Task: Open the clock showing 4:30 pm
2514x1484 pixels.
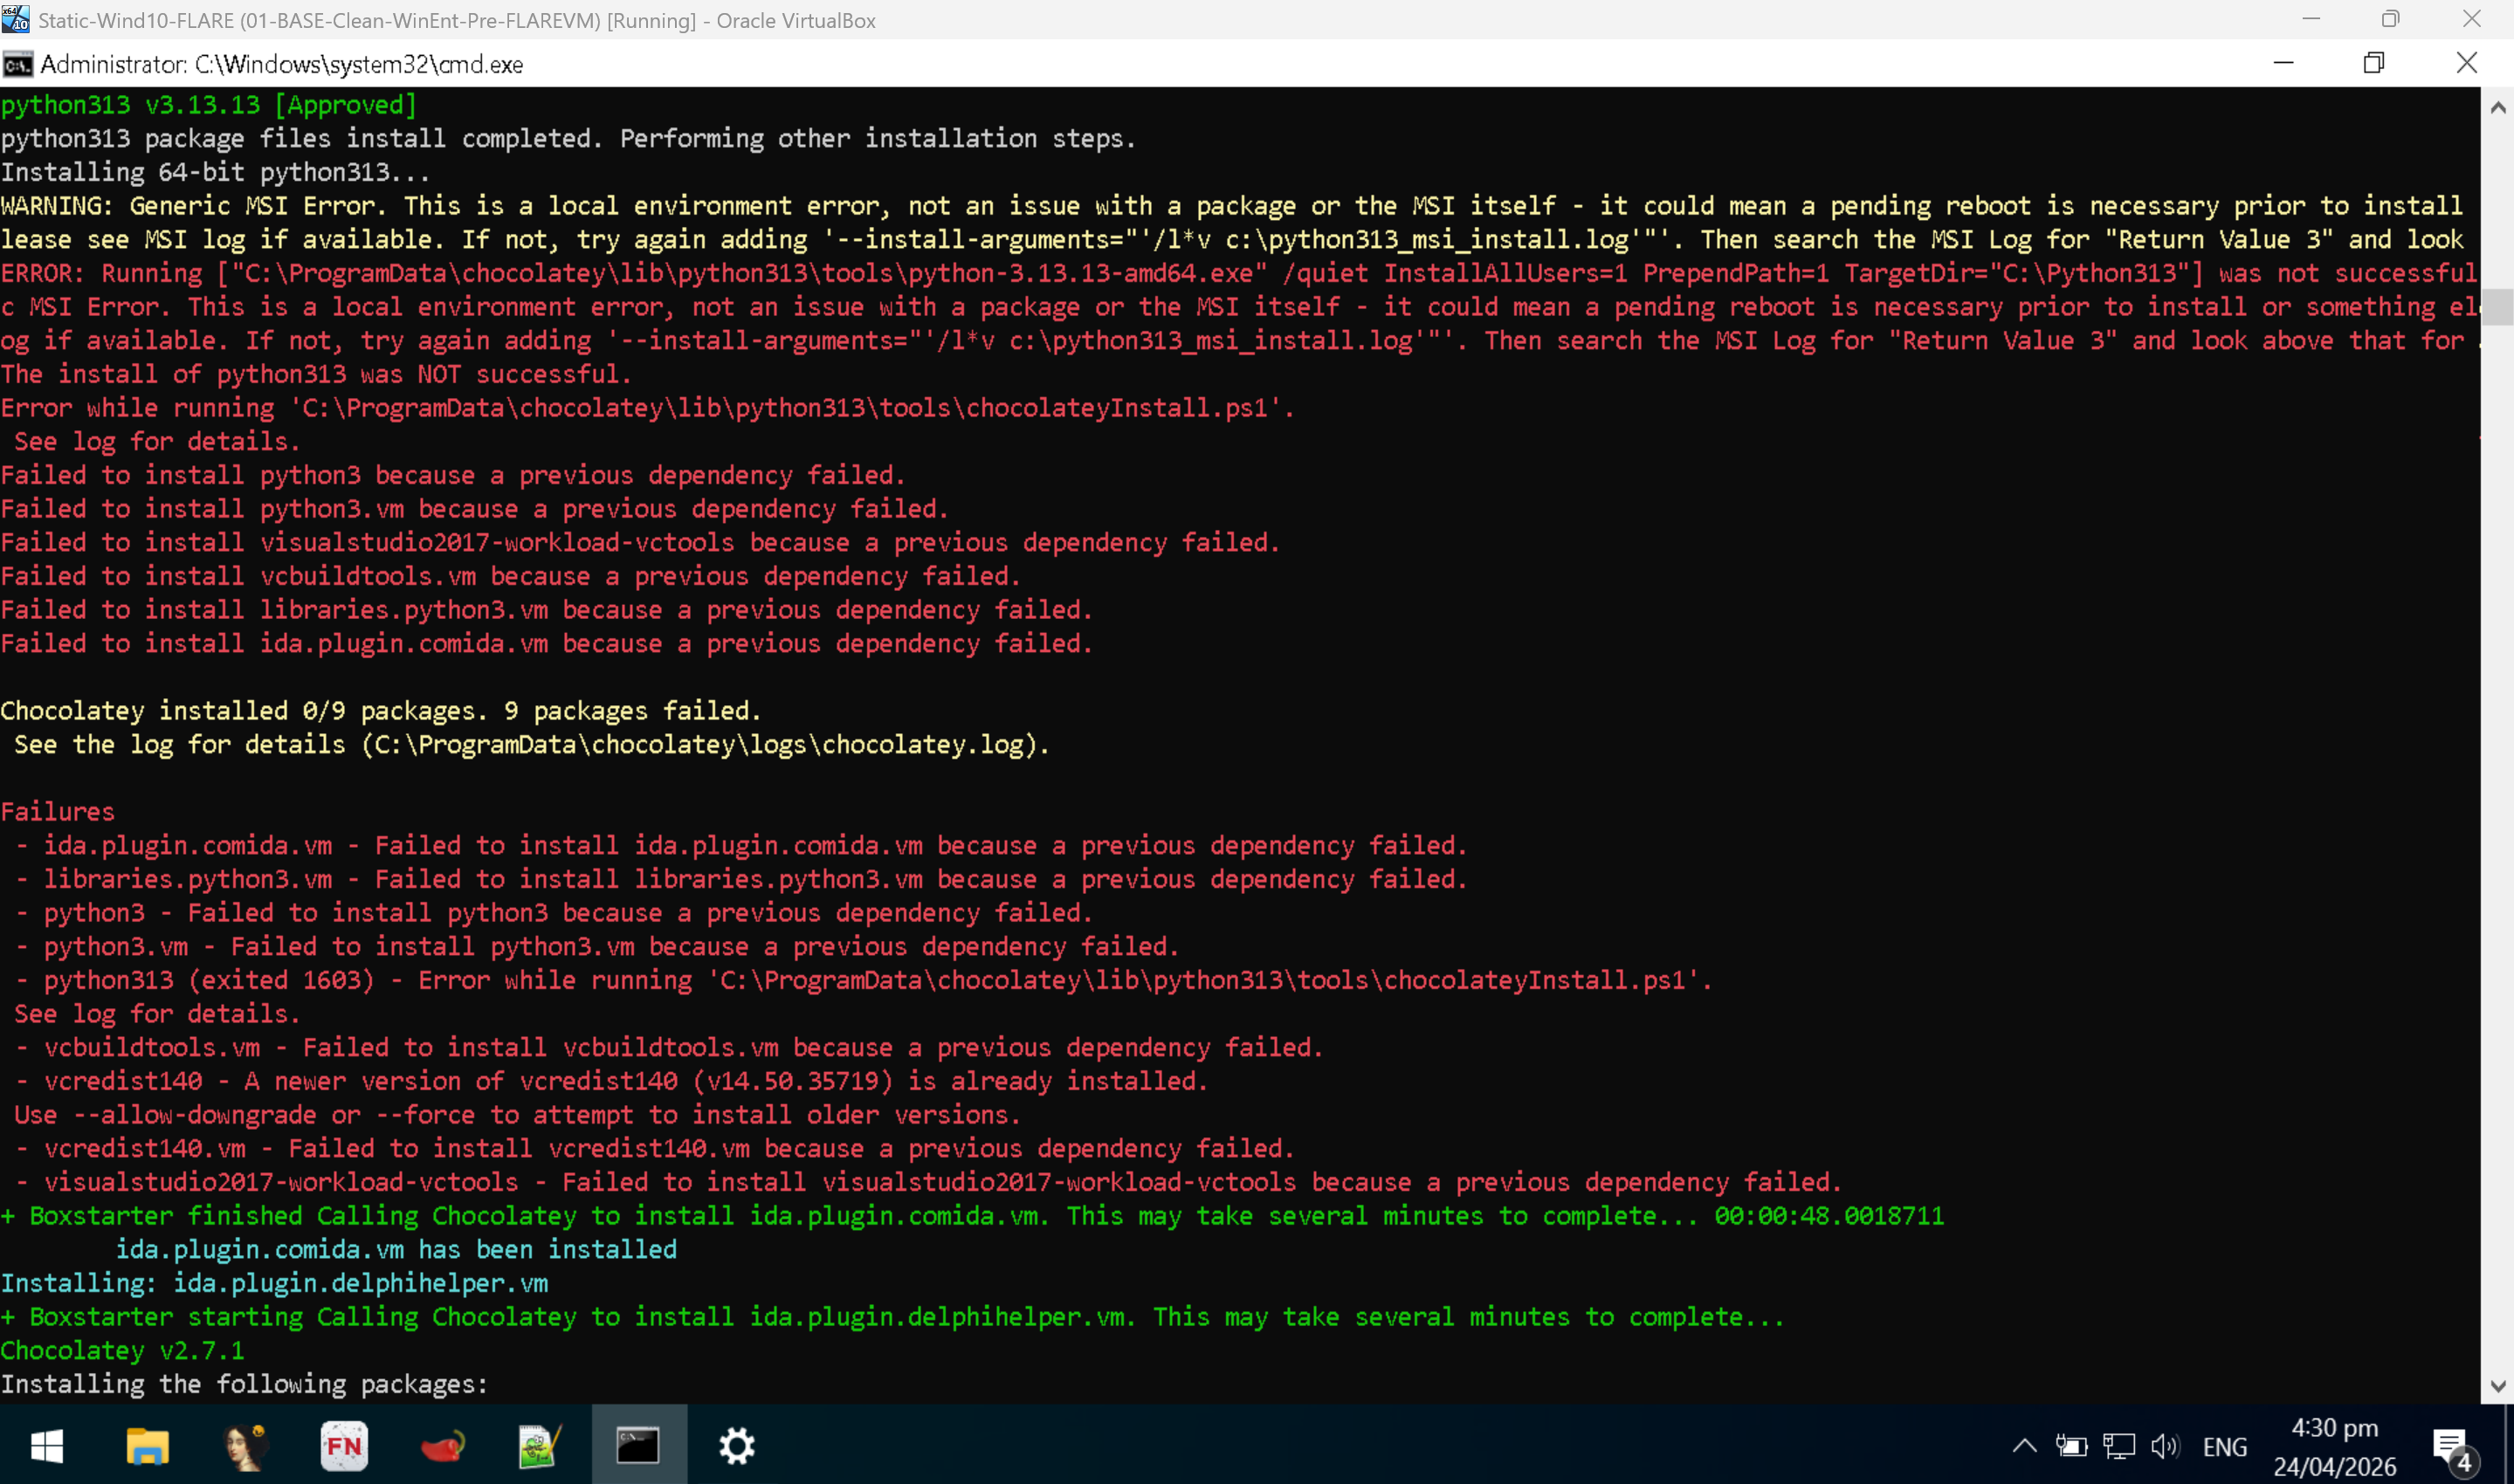Action: [2335, 1446]
